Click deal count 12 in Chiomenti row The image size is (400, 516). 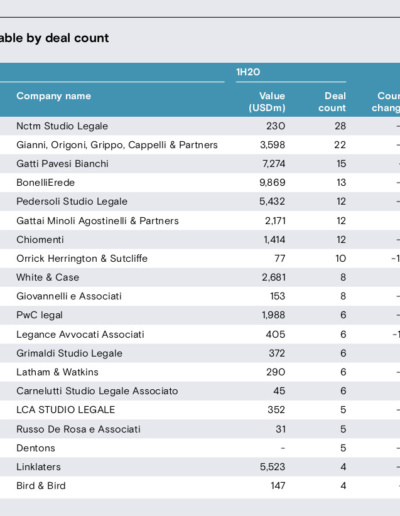coord(341,240)
